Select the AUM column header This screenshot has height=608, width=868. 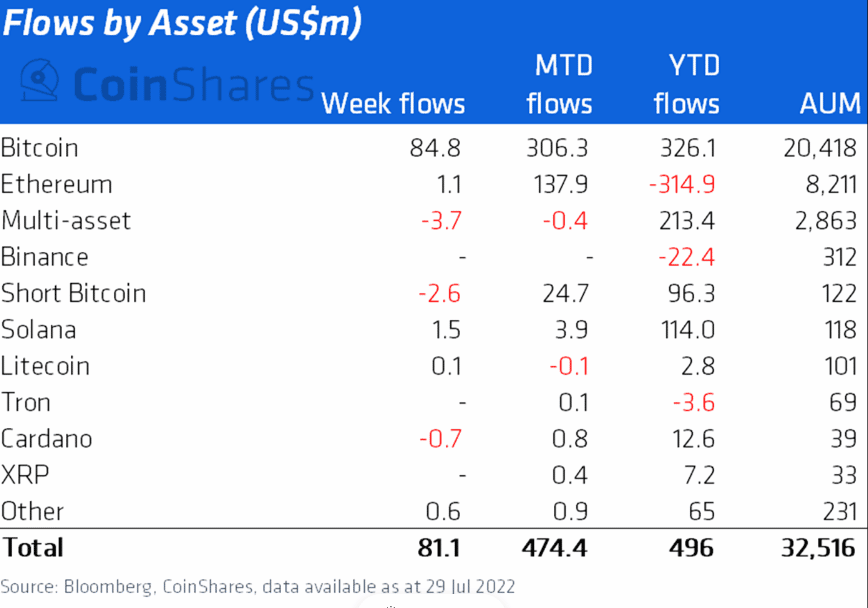(830, 103)
